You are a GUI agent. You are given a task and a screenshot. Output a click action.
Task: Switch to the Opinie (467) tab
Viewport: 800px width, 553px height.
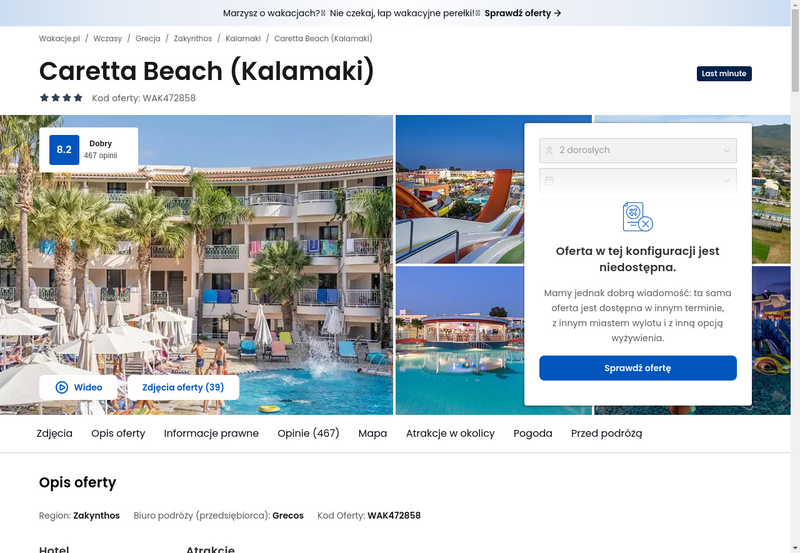[x=308, y=433]
